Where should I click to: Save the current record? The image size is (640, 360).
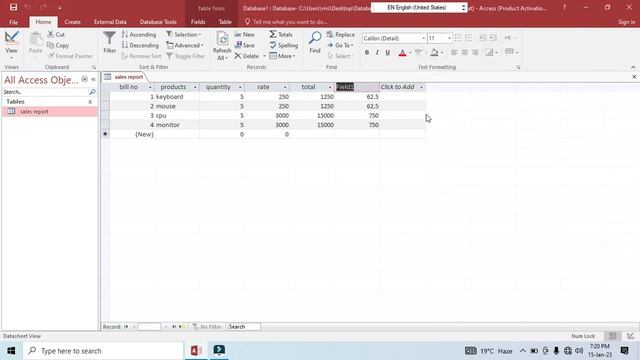tap(244, 45)
